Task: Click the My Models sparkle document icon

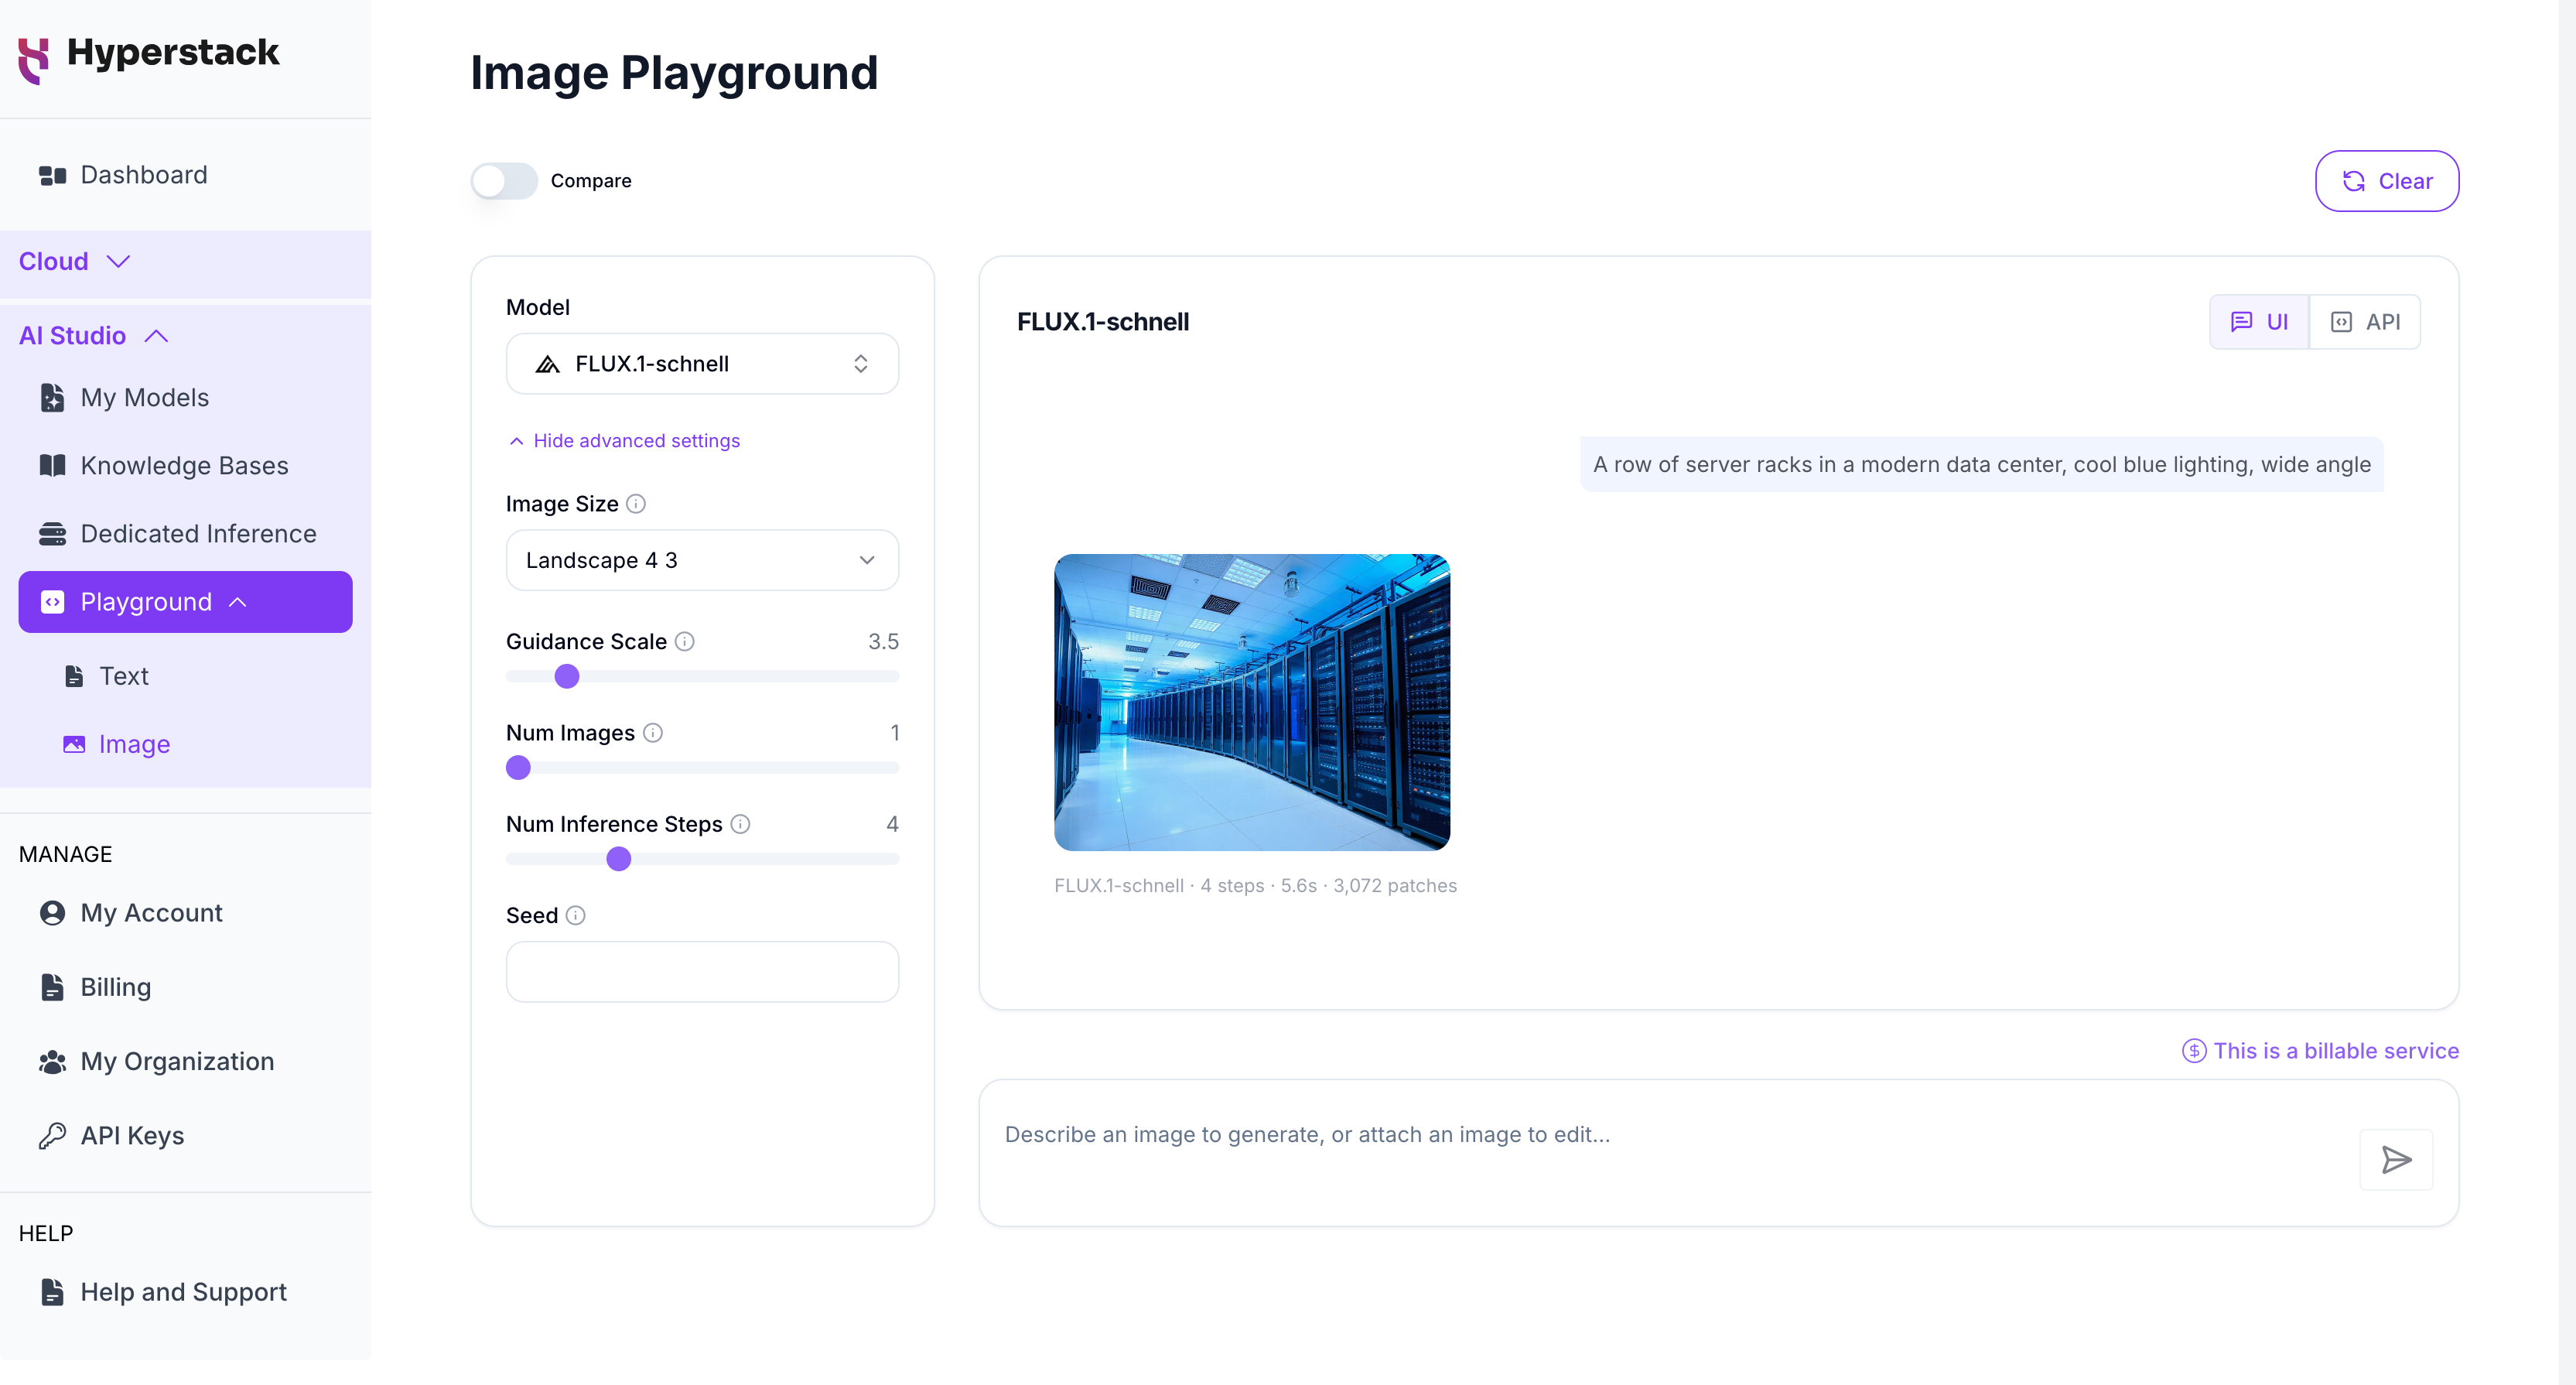Action: pos(52,398)
